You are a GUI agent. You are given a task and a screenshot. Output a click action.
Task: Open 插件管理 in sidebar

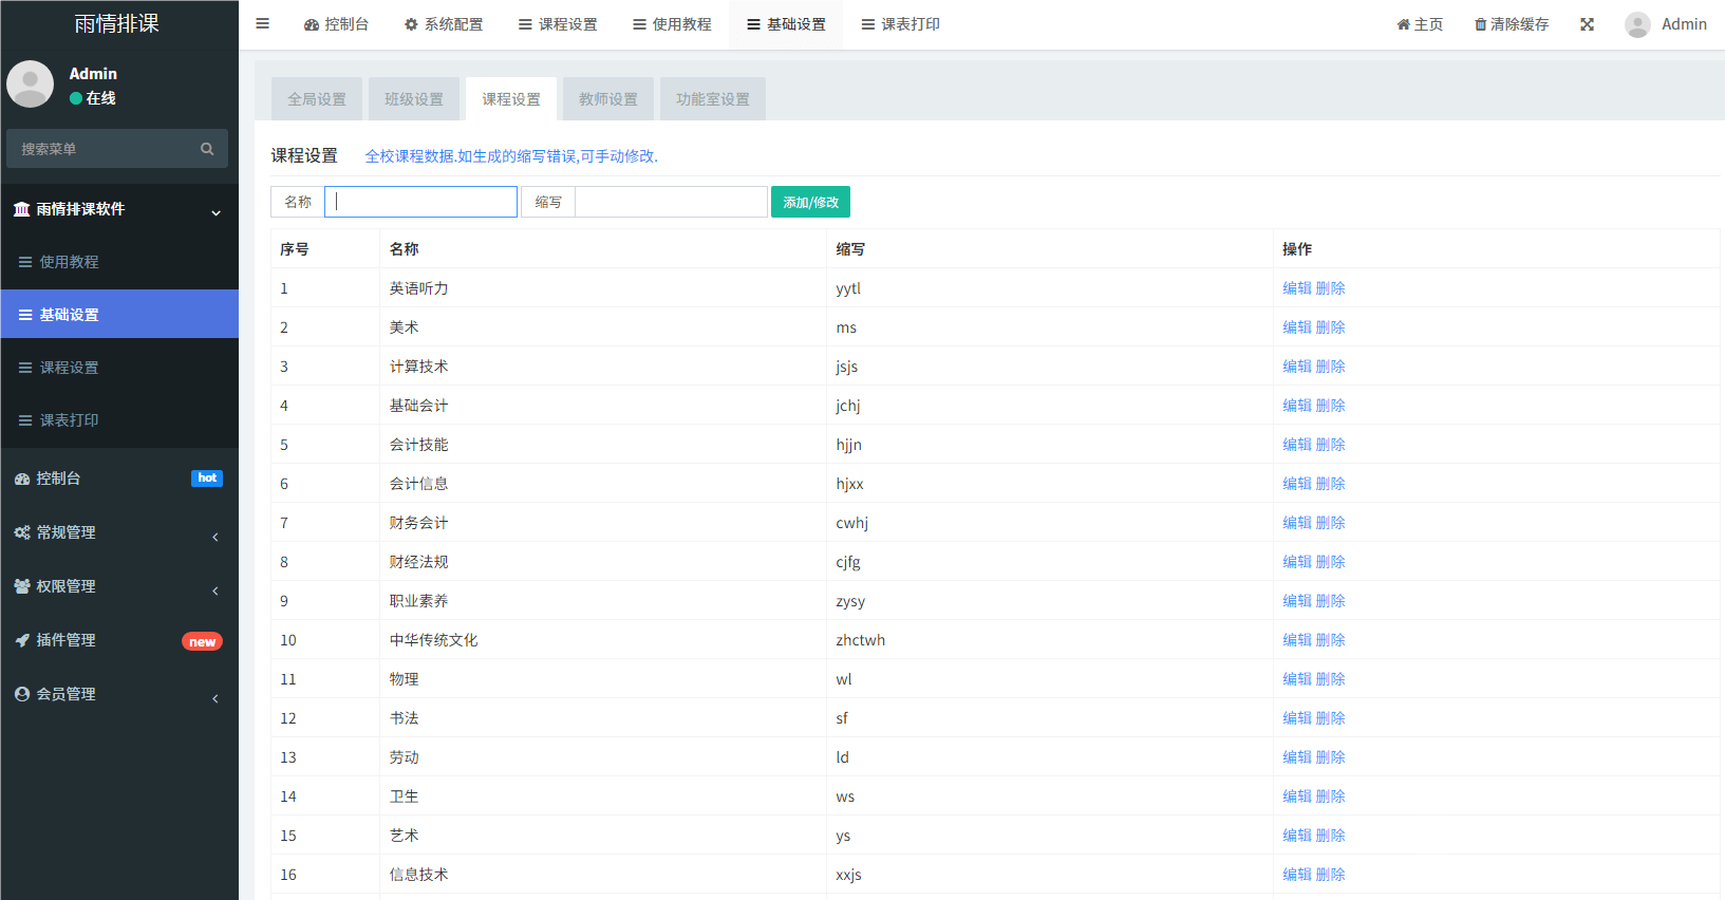(66, 640)
